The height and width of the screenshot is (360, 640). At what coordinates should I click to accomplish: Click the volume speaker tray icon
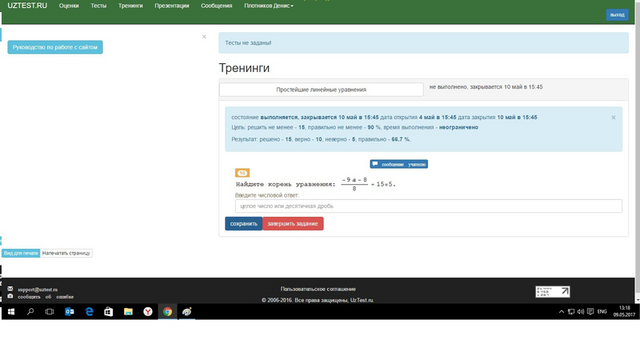click(580, 312)
